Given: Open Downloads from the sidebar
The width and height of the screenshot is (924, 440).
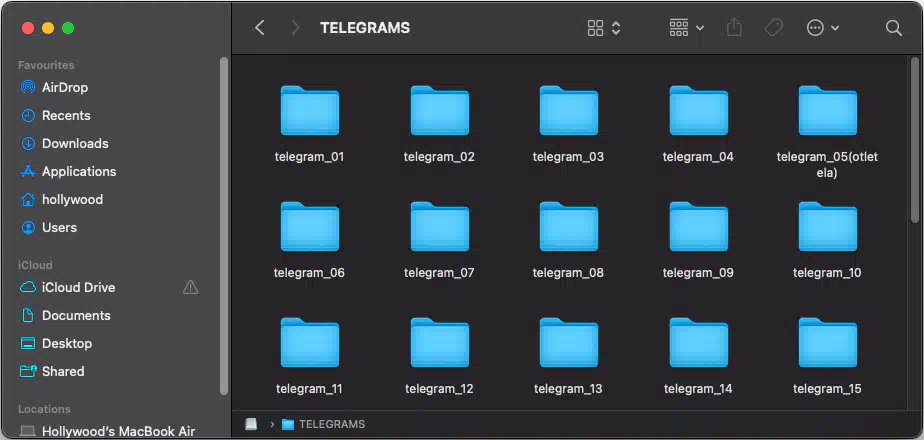Looking at the screenshot, I should (x=74, y=143).
